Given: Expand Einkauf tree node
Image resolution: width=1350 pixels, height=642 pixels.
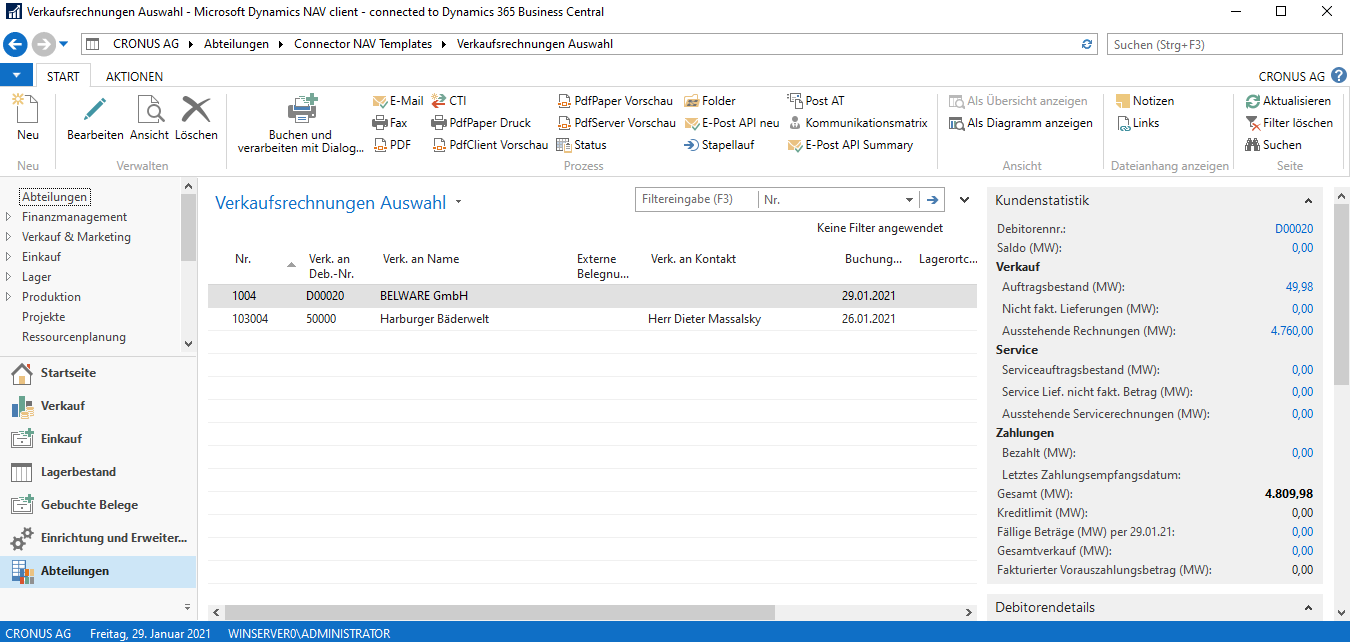Looking at the screenshot, I should [x=10, y=257].
